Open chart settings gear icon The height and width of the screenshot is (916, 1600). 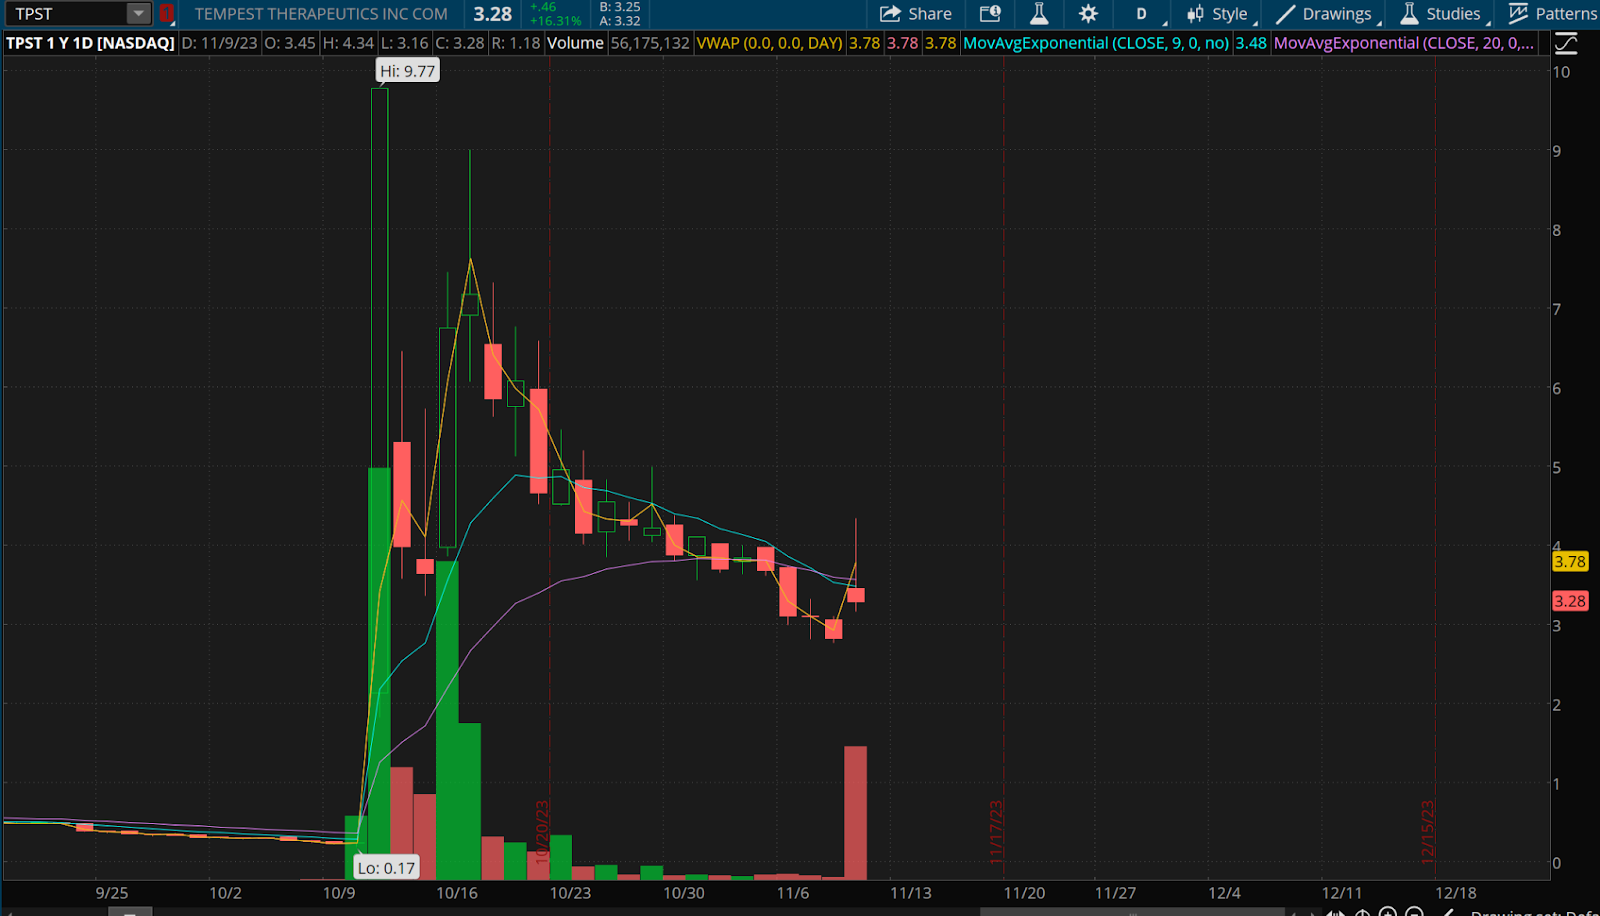point(1088,14)
